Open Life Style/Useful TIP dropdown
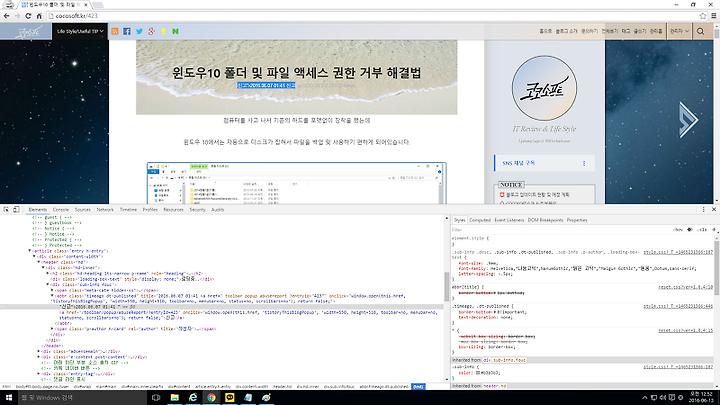This screenshot has height=405, width=720. tap(80, 31)
